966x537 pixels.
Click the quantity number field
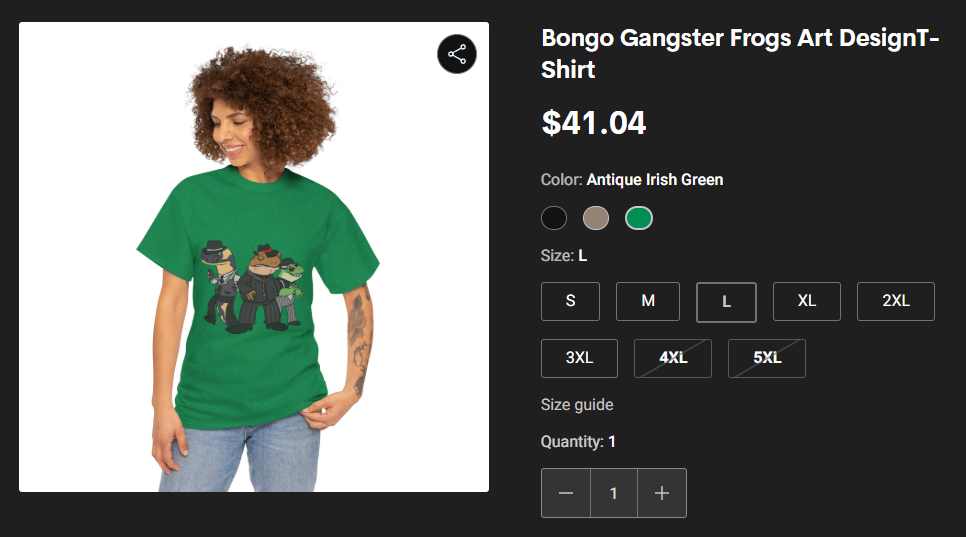point(614,493)
